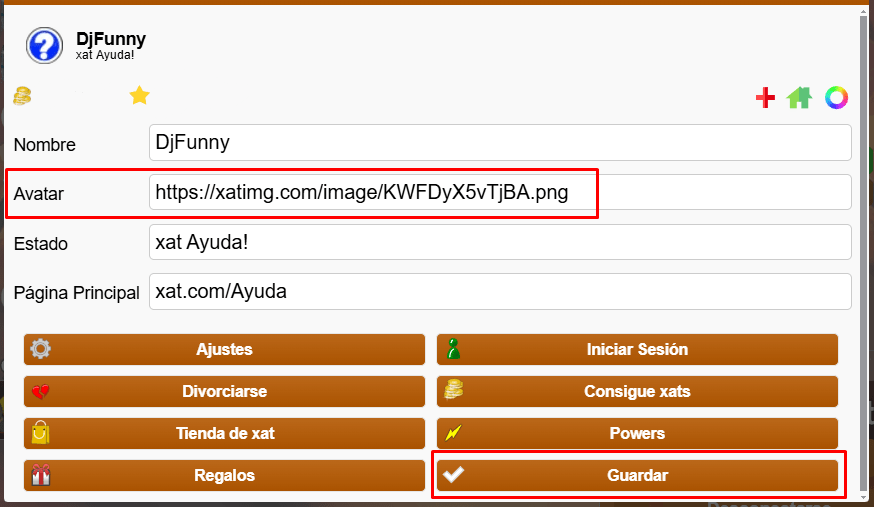Click the blue question mark avatar icon

[45, 45]
